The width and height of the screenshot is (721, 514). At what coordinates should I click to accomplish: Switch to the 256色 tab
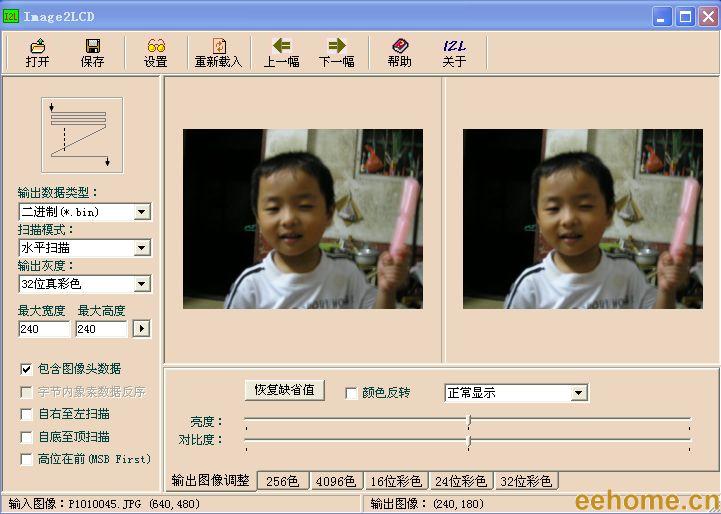click(282, 481)
